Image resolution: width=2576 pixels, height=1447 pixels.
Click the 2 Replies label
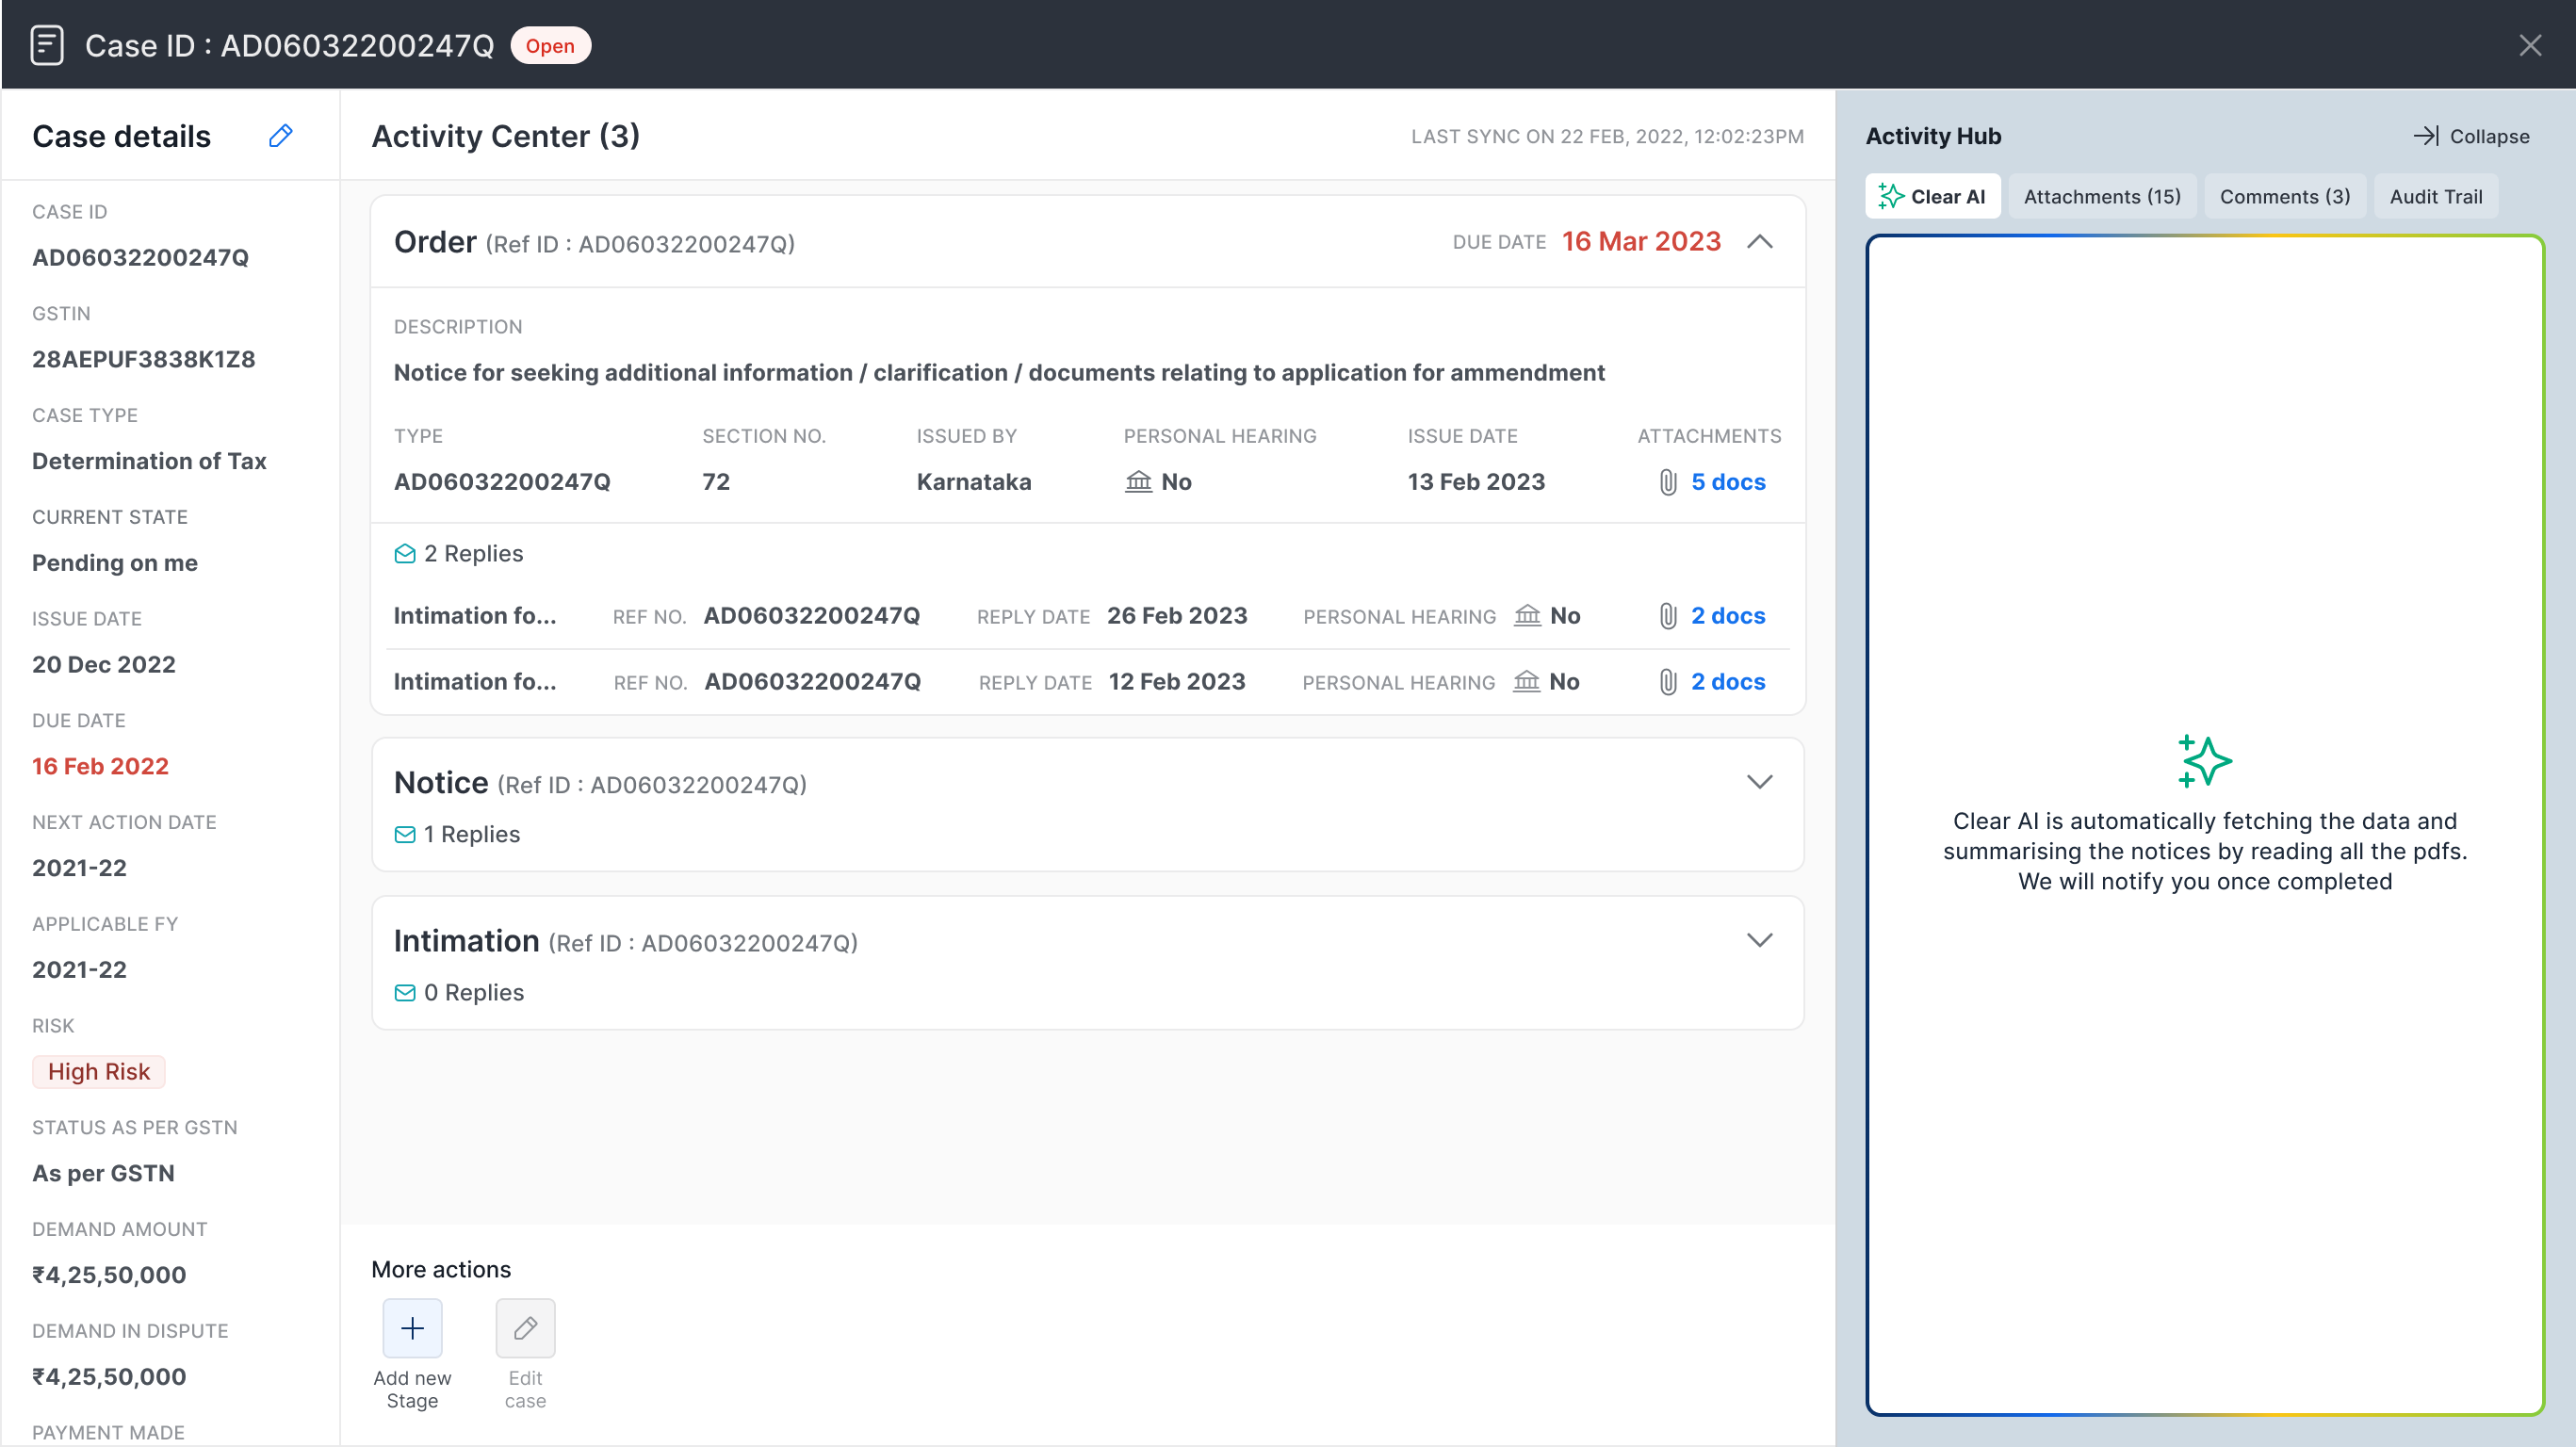pos(473,553)
